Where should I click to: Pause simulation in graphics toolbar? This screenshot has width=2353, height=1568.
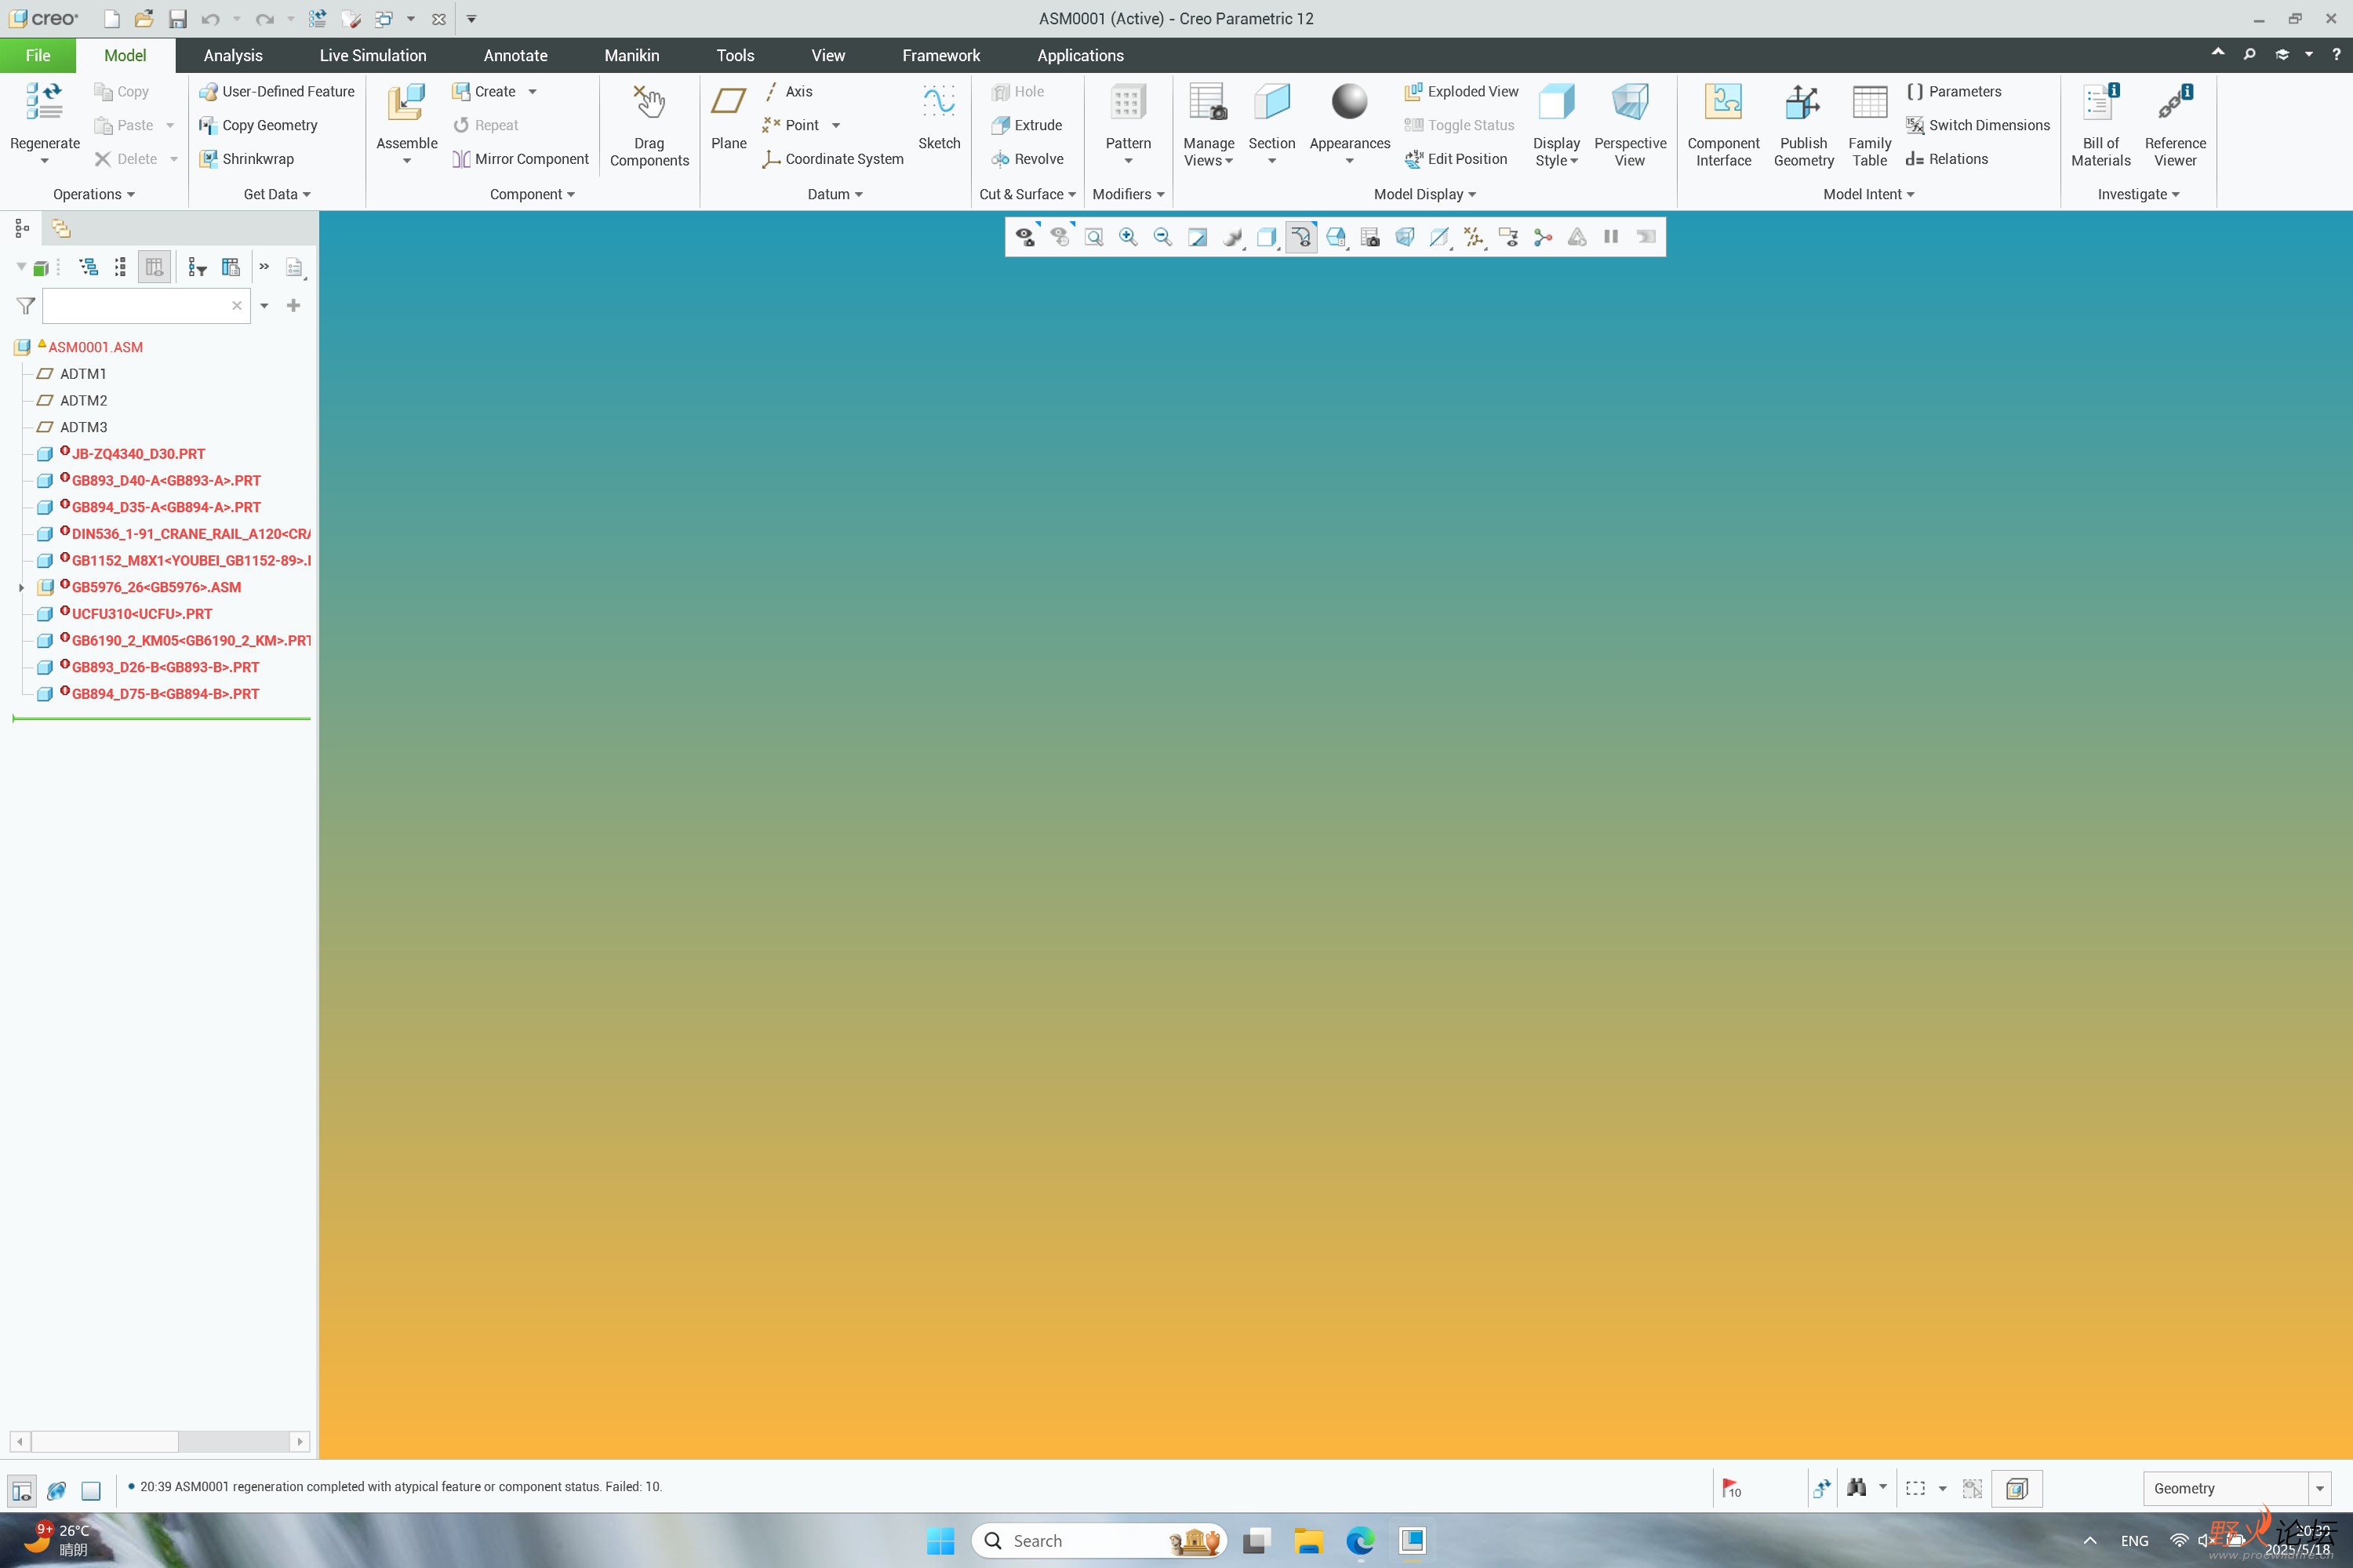point(1611,237)
